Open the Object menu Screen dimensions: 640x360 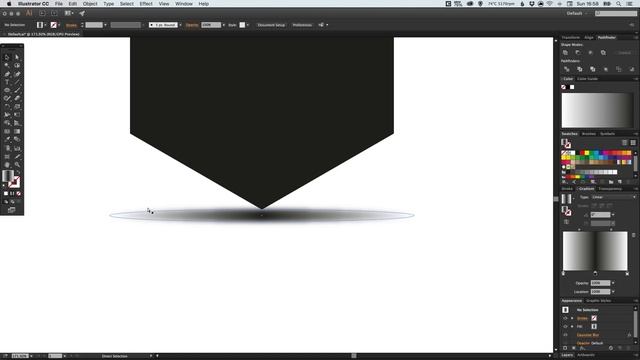[x=90, y=4]
